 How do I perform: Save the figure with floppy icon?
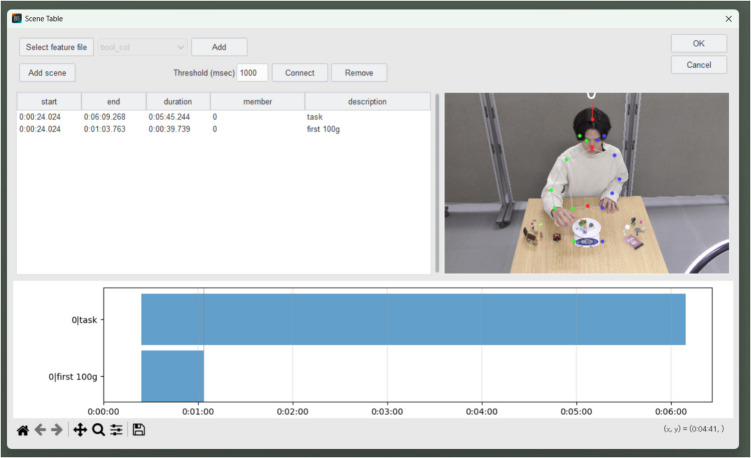coord(139,430)
